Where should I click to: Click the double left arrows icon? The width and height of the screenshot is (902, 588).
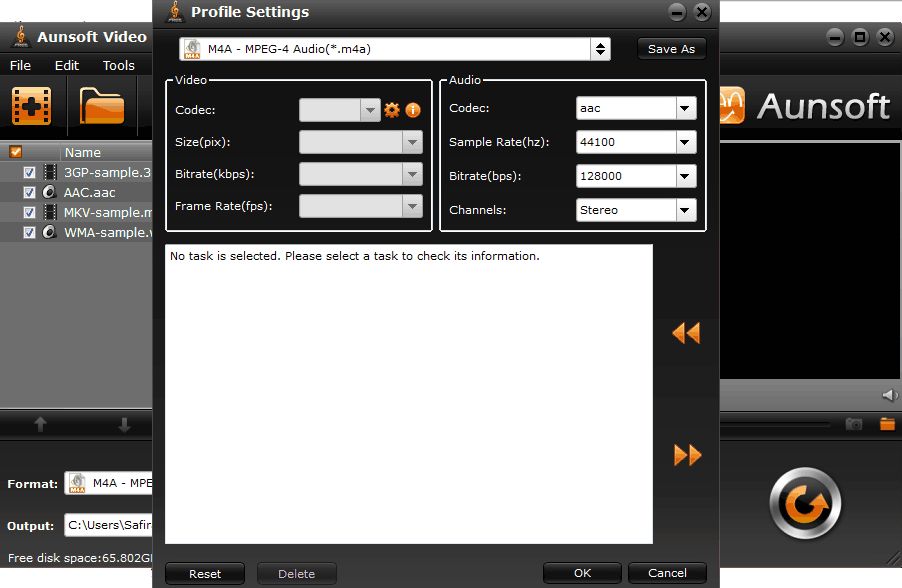686,333
